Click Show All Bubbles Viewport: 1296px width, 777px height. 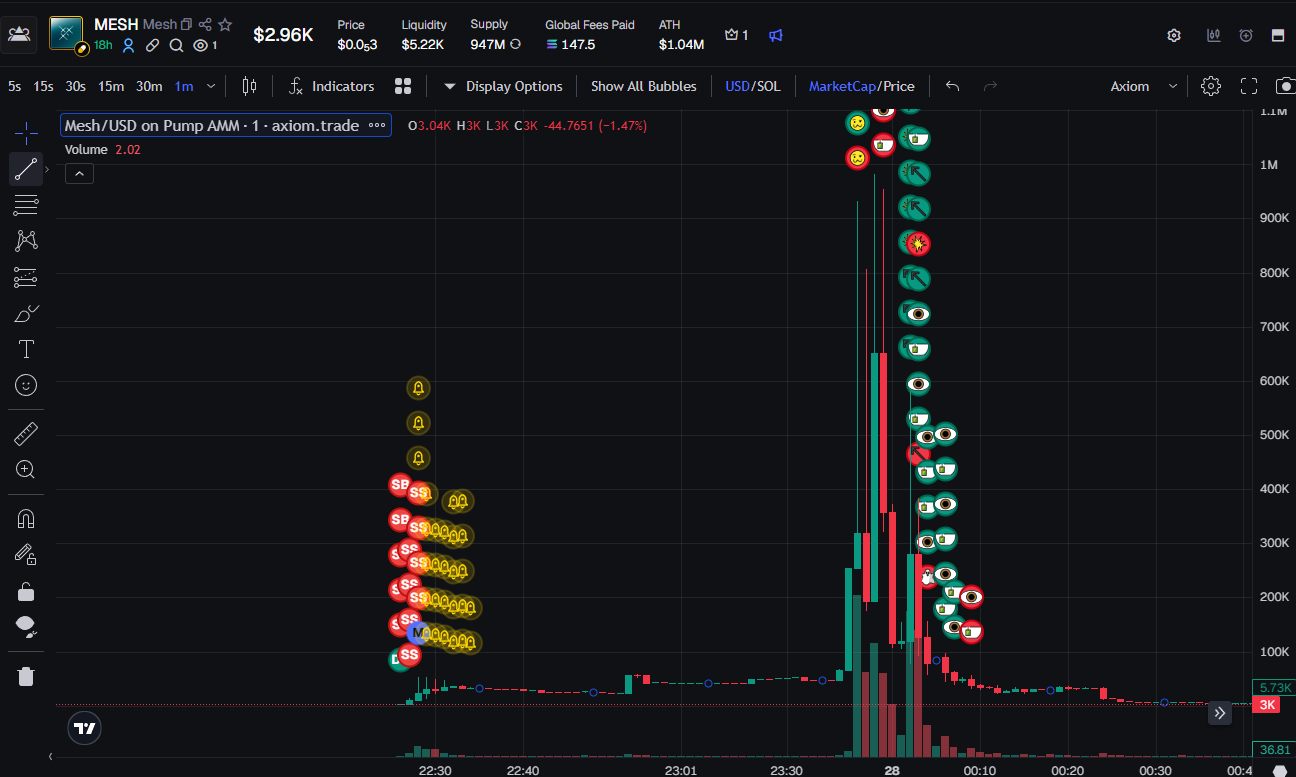tap(643, 86)
